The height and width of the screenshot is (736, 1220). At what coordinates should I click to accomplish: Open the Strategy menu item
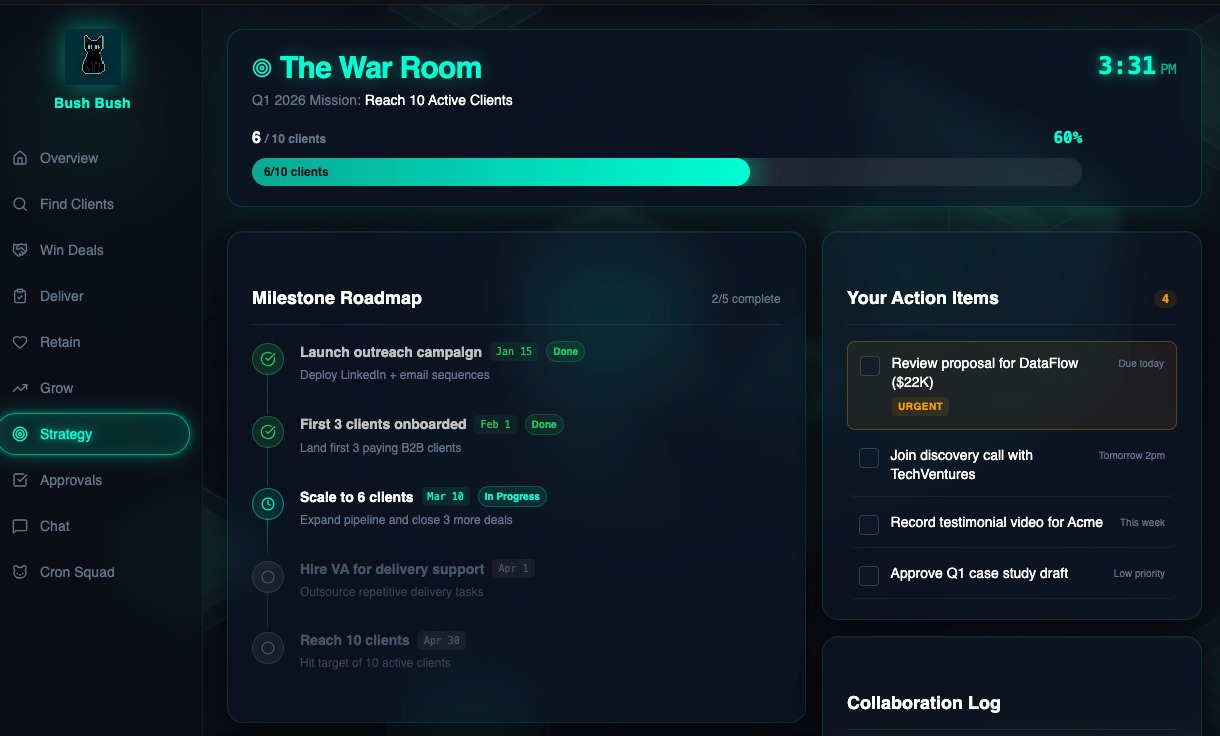click(95, 434)
